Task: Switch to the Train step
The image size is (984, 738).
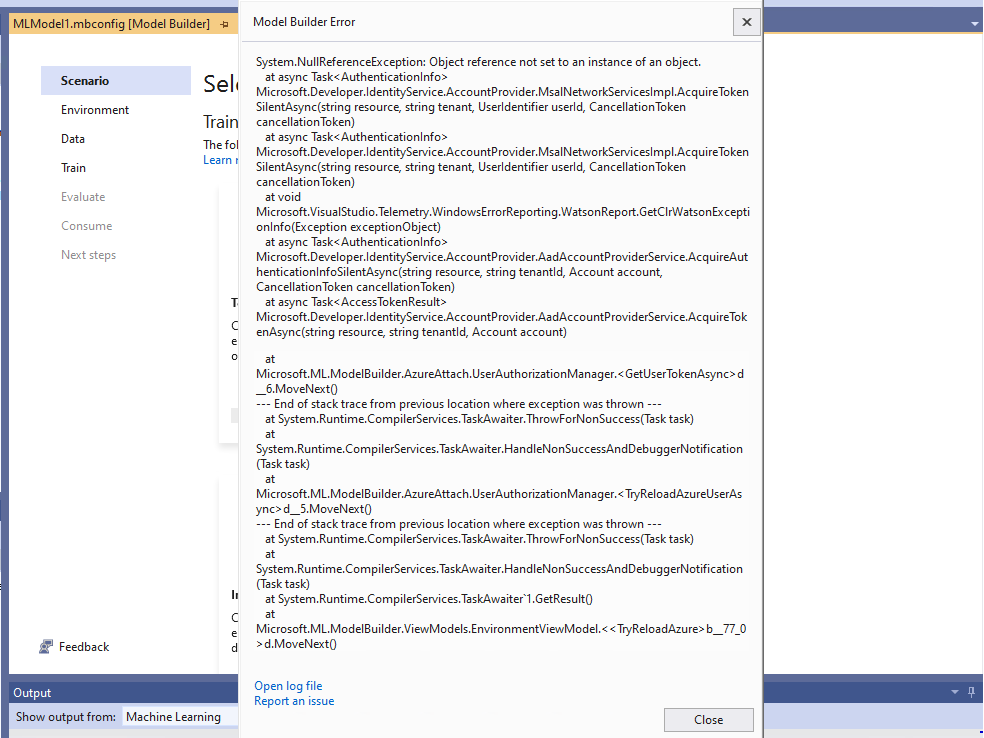Action: tap(73, 168)
